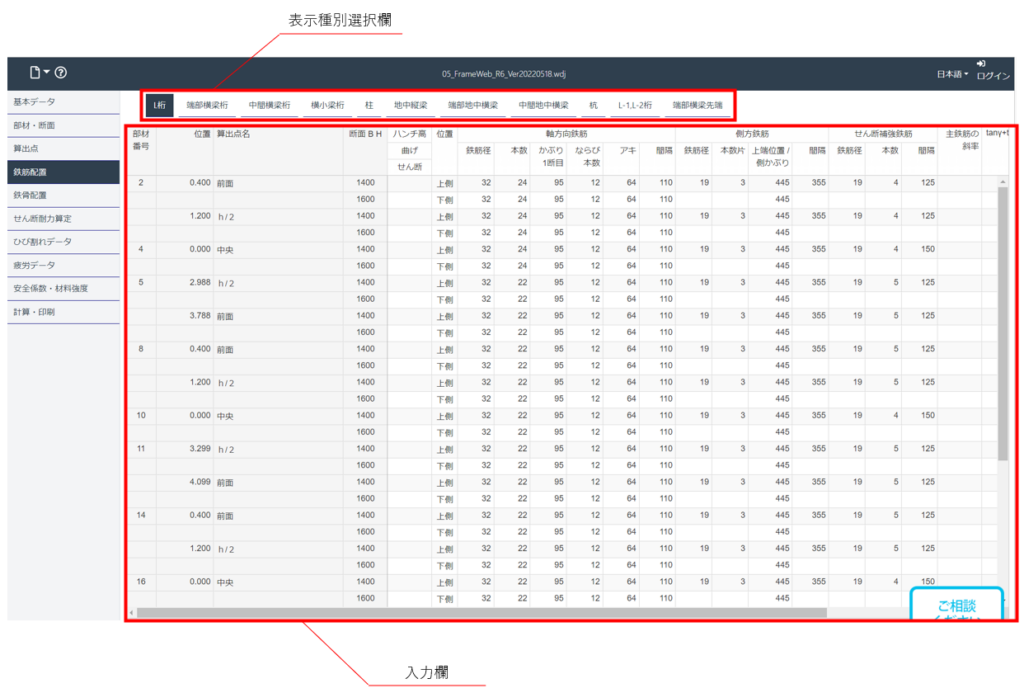Go to せん断耐力算定 in the sidebar

pyautogui.click(x=63, y=219)
